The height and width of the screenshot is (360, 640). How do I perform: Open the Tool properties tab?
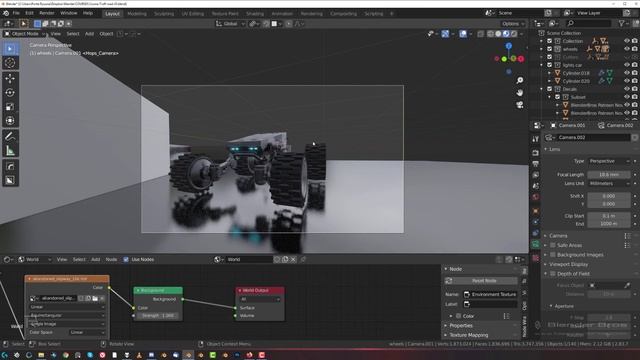coord(536,139)
